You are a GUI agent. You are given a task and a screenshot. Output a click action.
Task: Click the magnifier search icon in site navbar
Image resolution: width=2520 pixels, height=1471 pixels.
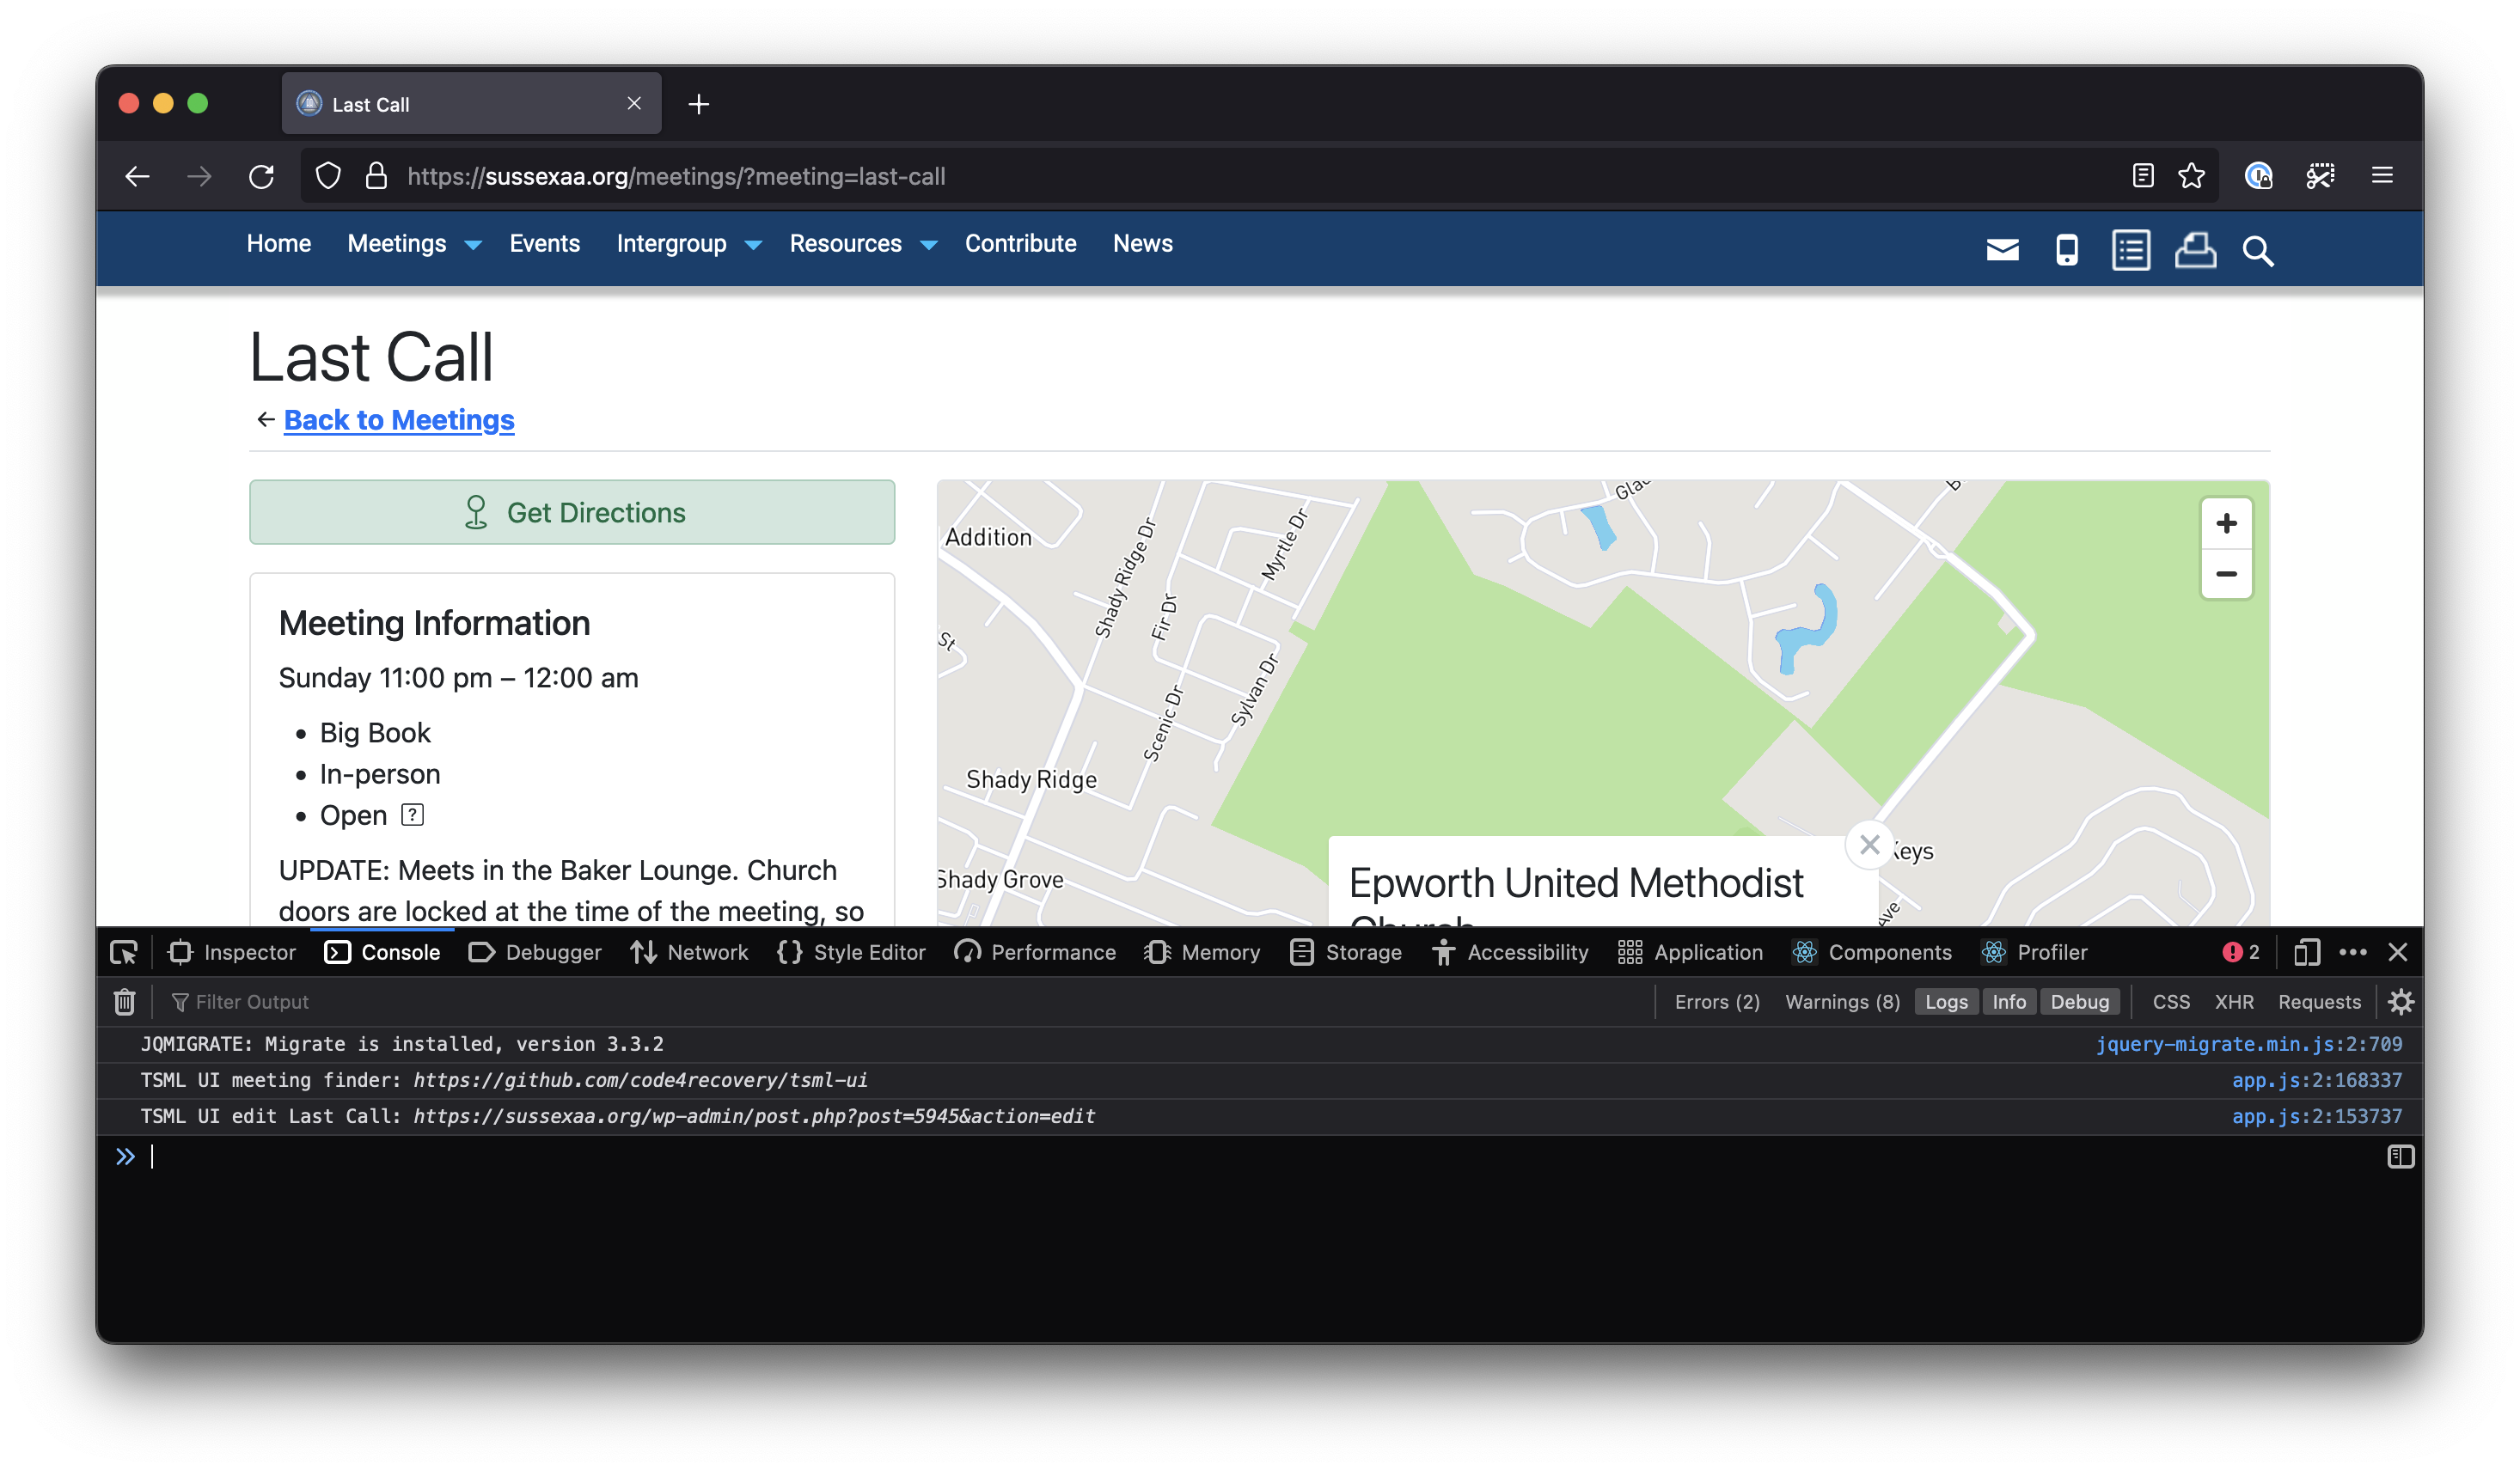pos(2257,251)
